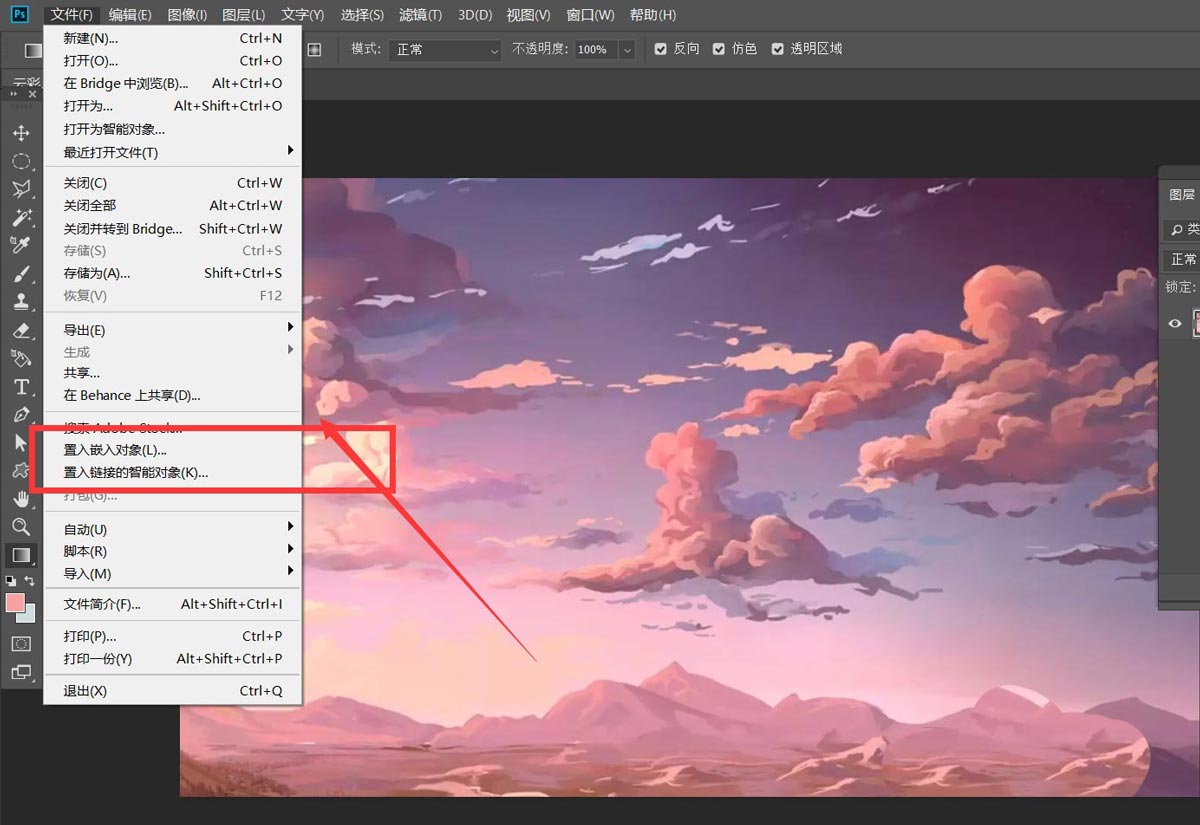The width and height of the screenshot is (1200, 825).
Task: Click the Photoshop Ps logo icon
Action: click(20, 14)
